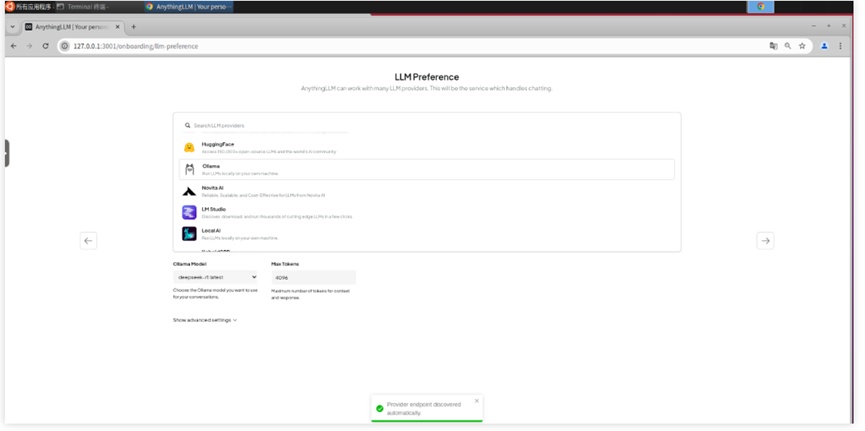
Task: Bookmark this page with the star icon
Action: (x=802, y=46)
